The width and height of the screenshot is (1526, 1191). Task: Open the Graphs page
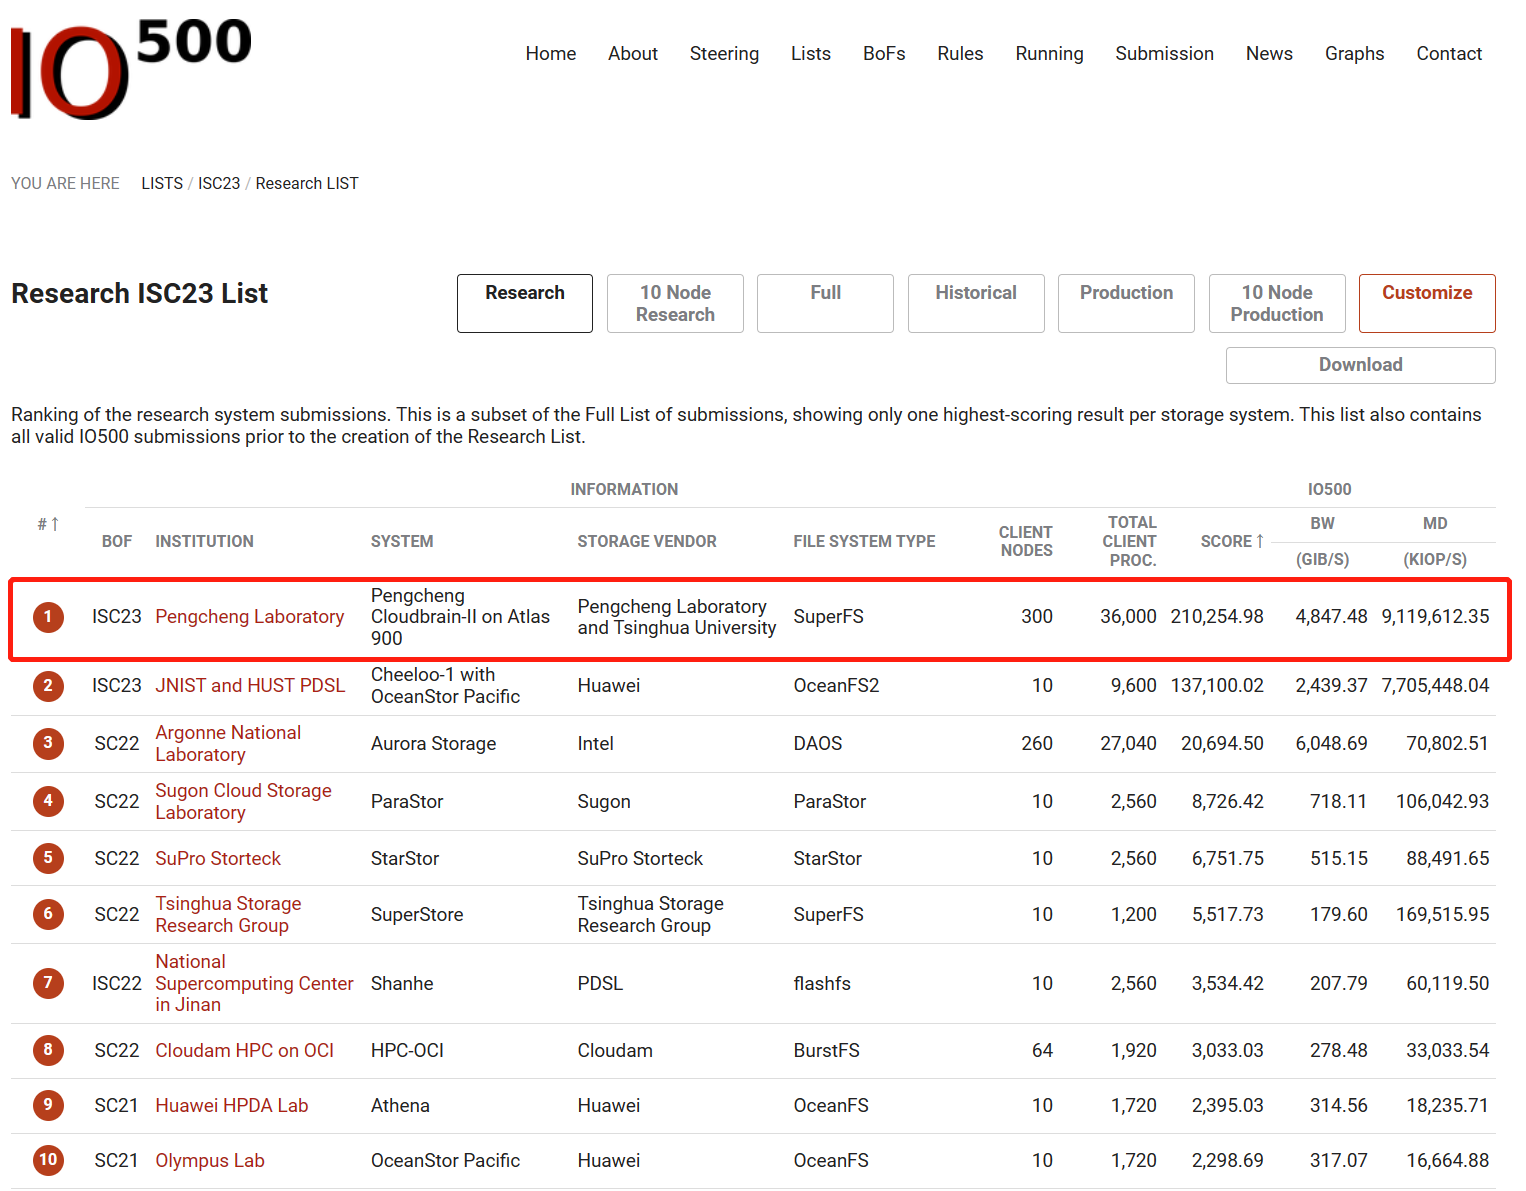(x=1354, y=54)
